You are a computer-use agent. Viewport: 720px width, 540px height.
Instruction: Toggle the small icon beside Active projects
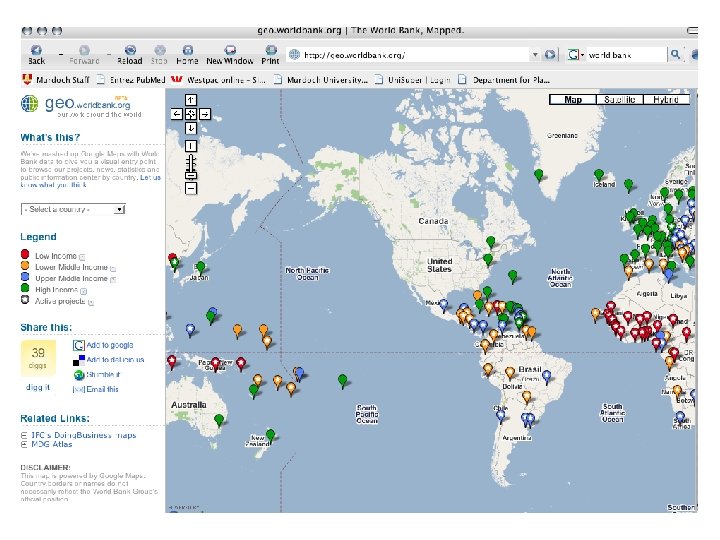[x=91, y=303]
